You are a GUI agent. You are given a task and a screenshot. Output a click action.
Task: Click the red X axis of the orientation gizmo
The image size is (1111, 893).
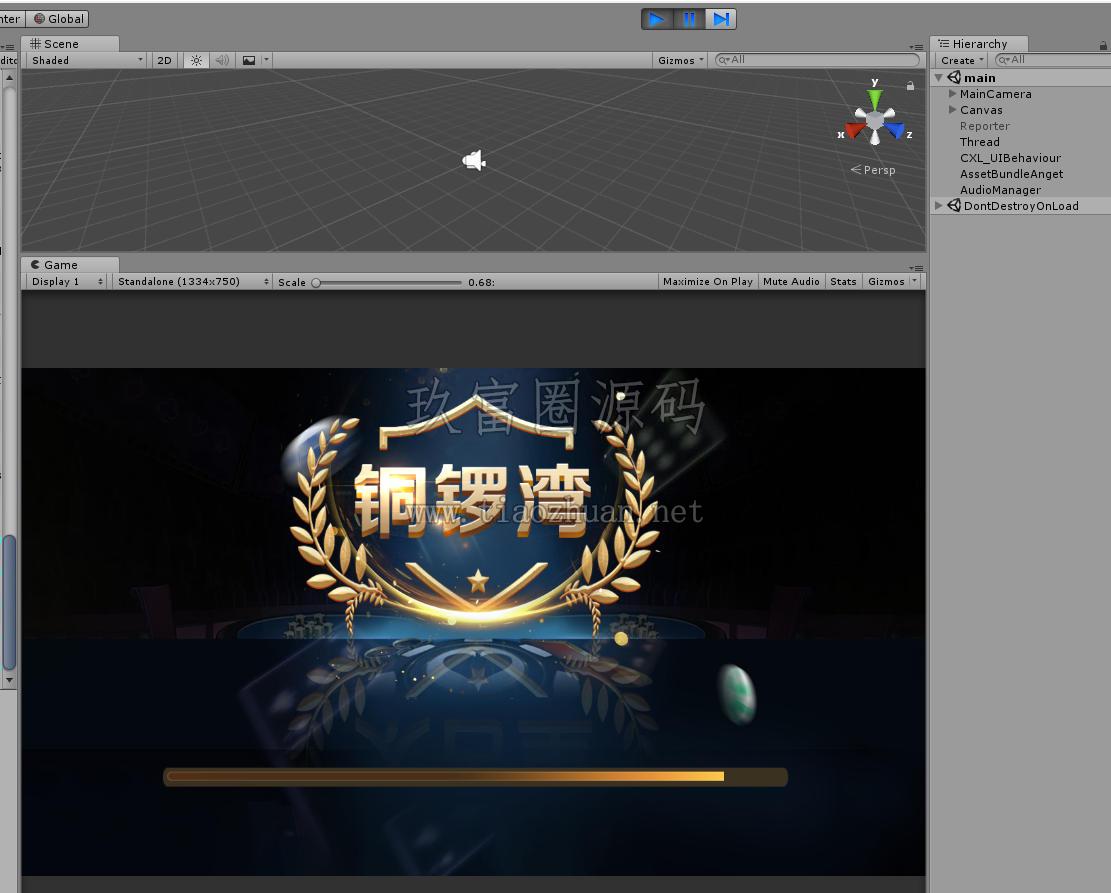(x=855, y=130)
